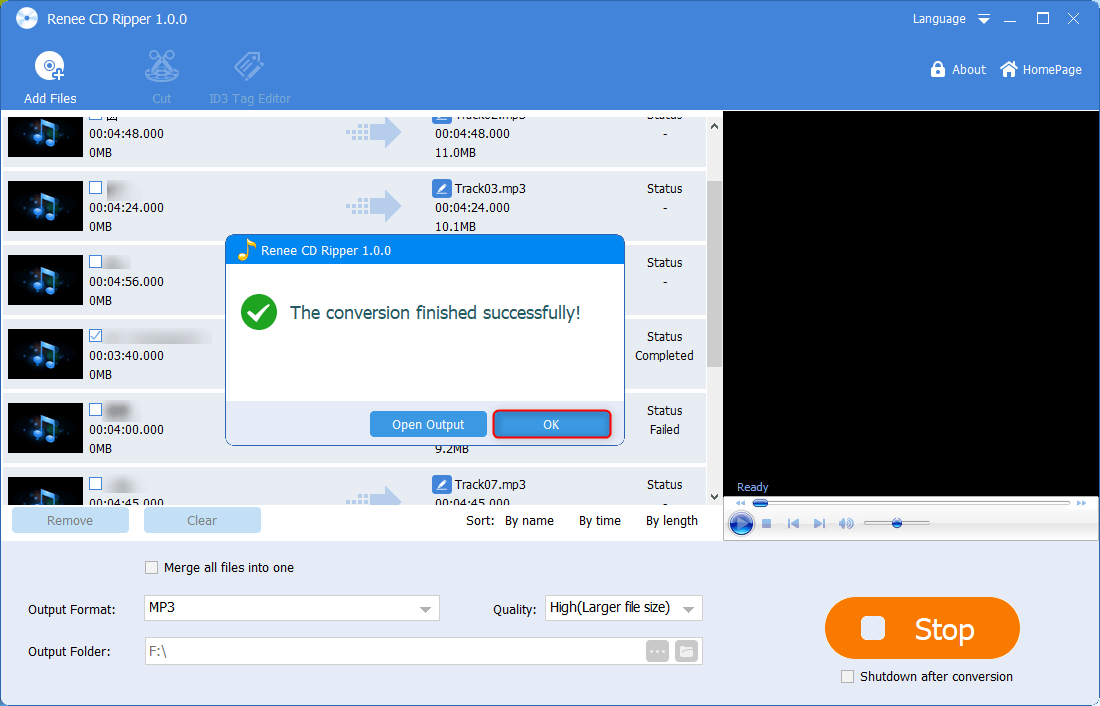This screenshot has height=706, width=1100.
Task: Go to HomePage via house icon
Action: (1009, 69)
